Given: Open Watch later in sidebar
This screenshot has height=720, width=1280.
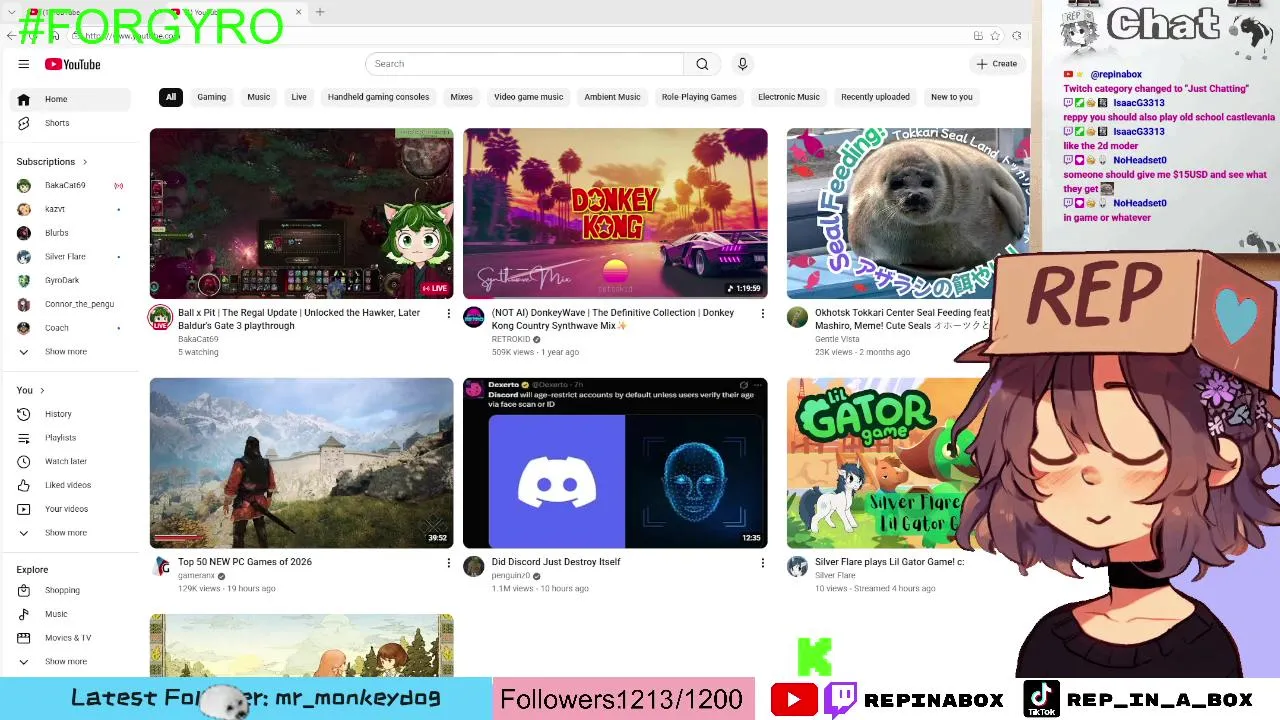Looking at the screenshot, I should tap(70, 461).
